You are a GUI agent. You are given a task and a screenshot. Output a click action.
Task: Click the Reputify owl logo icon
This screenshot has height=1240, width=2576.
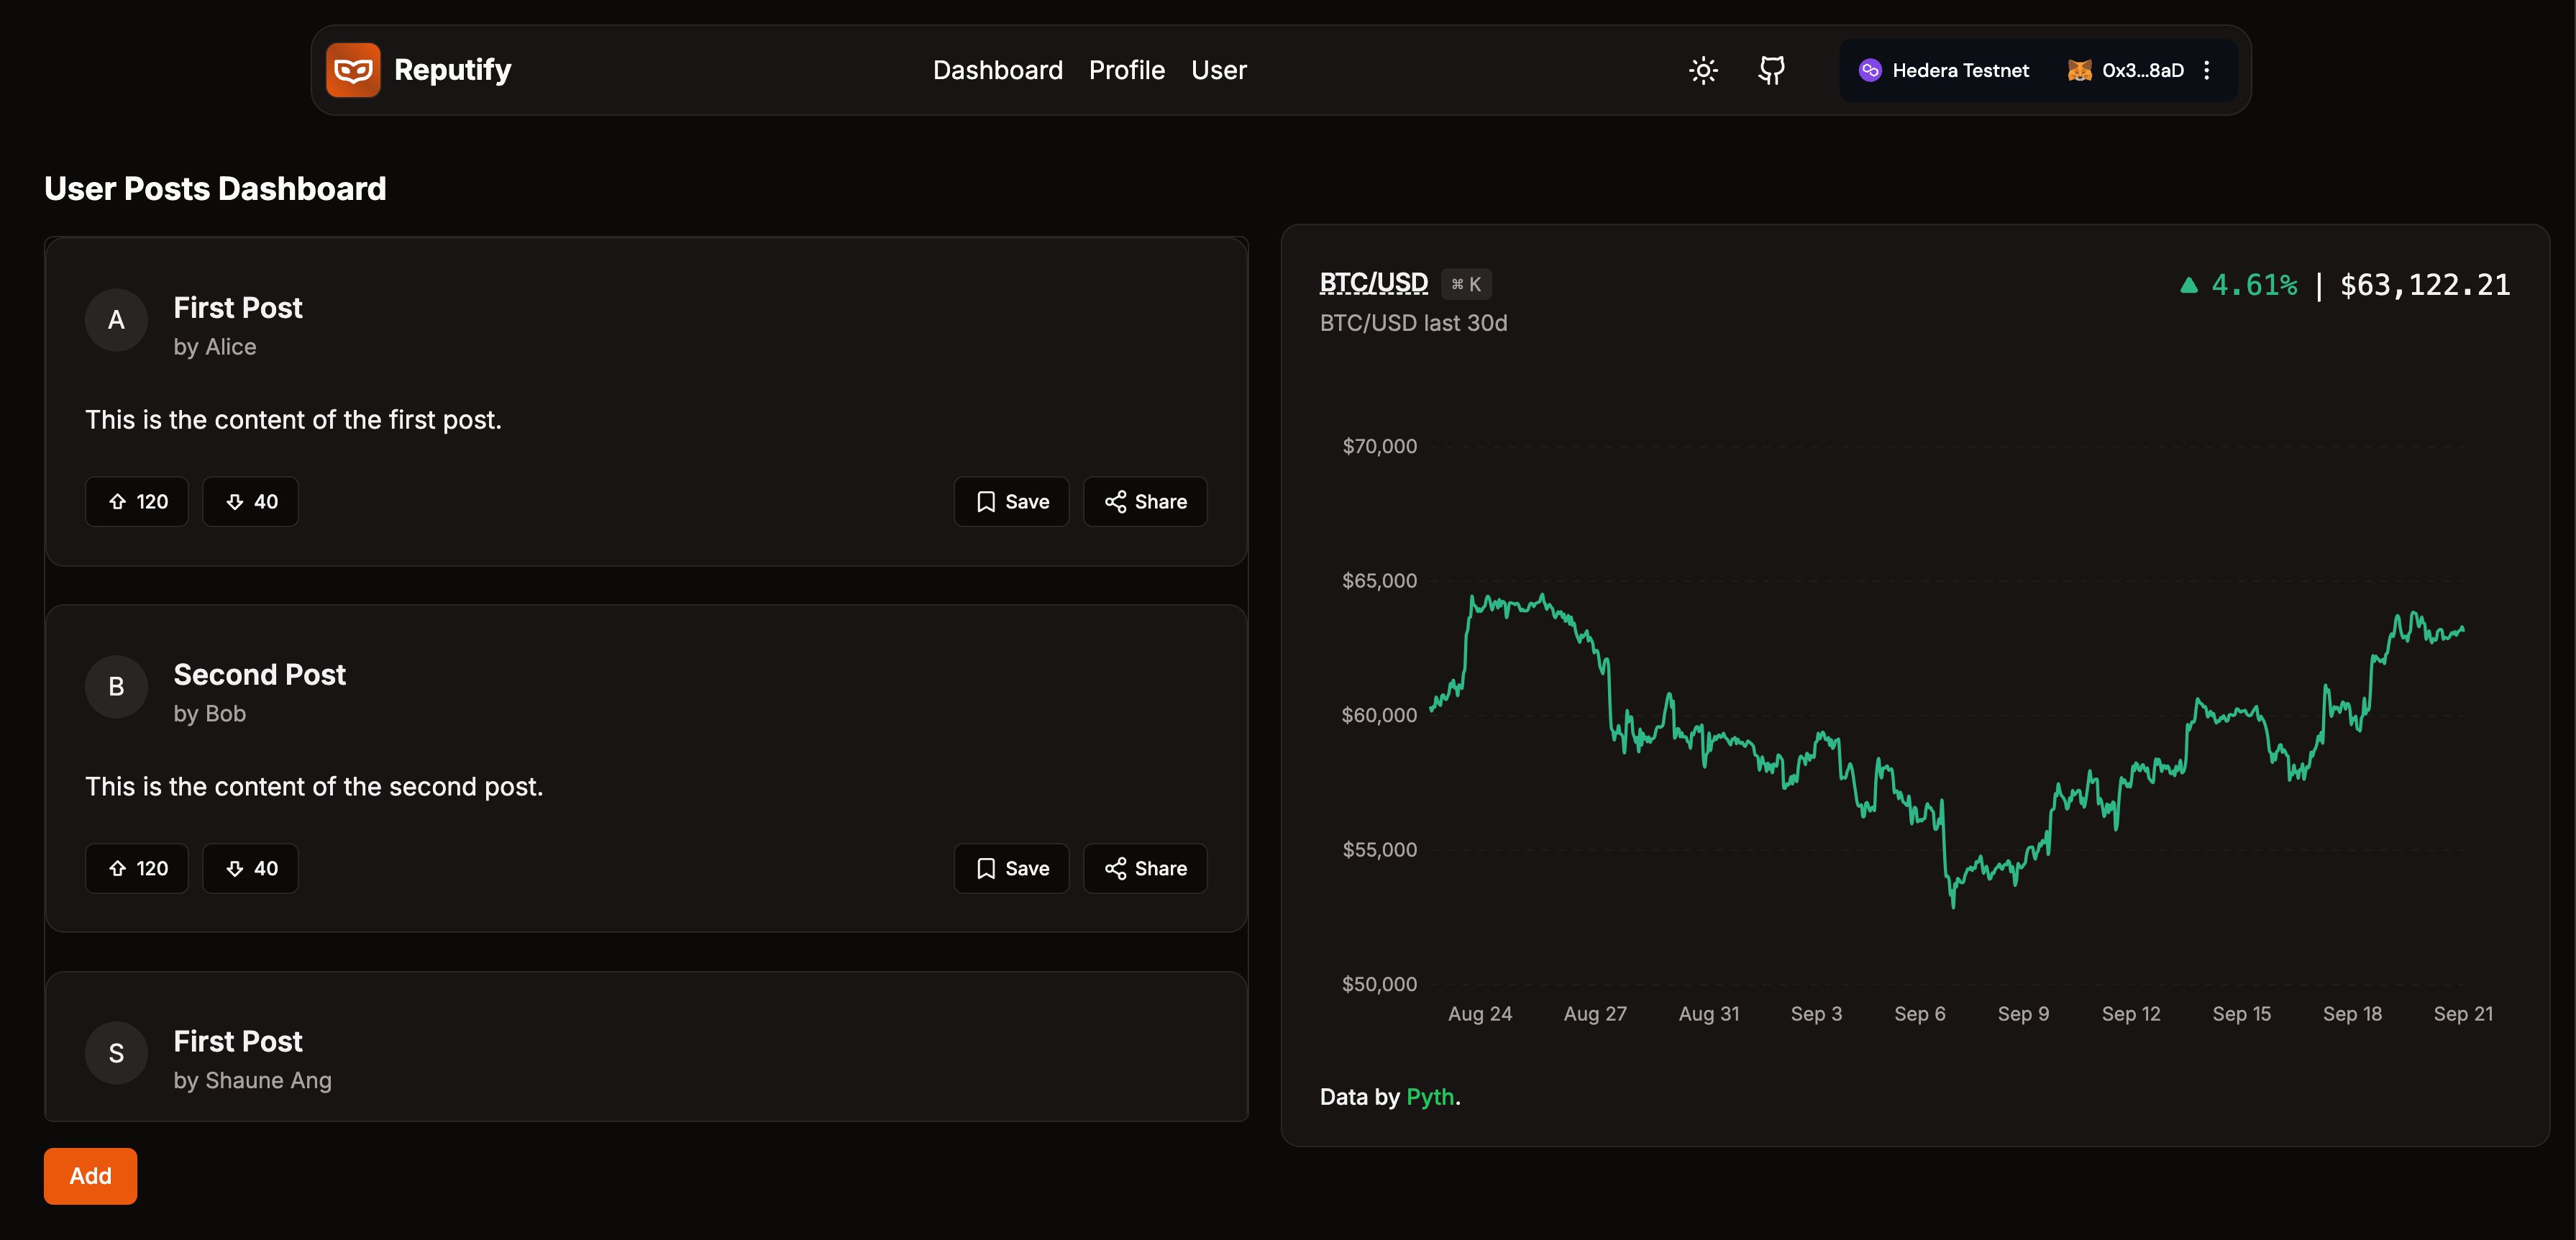pyautogui.click(x=352, y=69)
